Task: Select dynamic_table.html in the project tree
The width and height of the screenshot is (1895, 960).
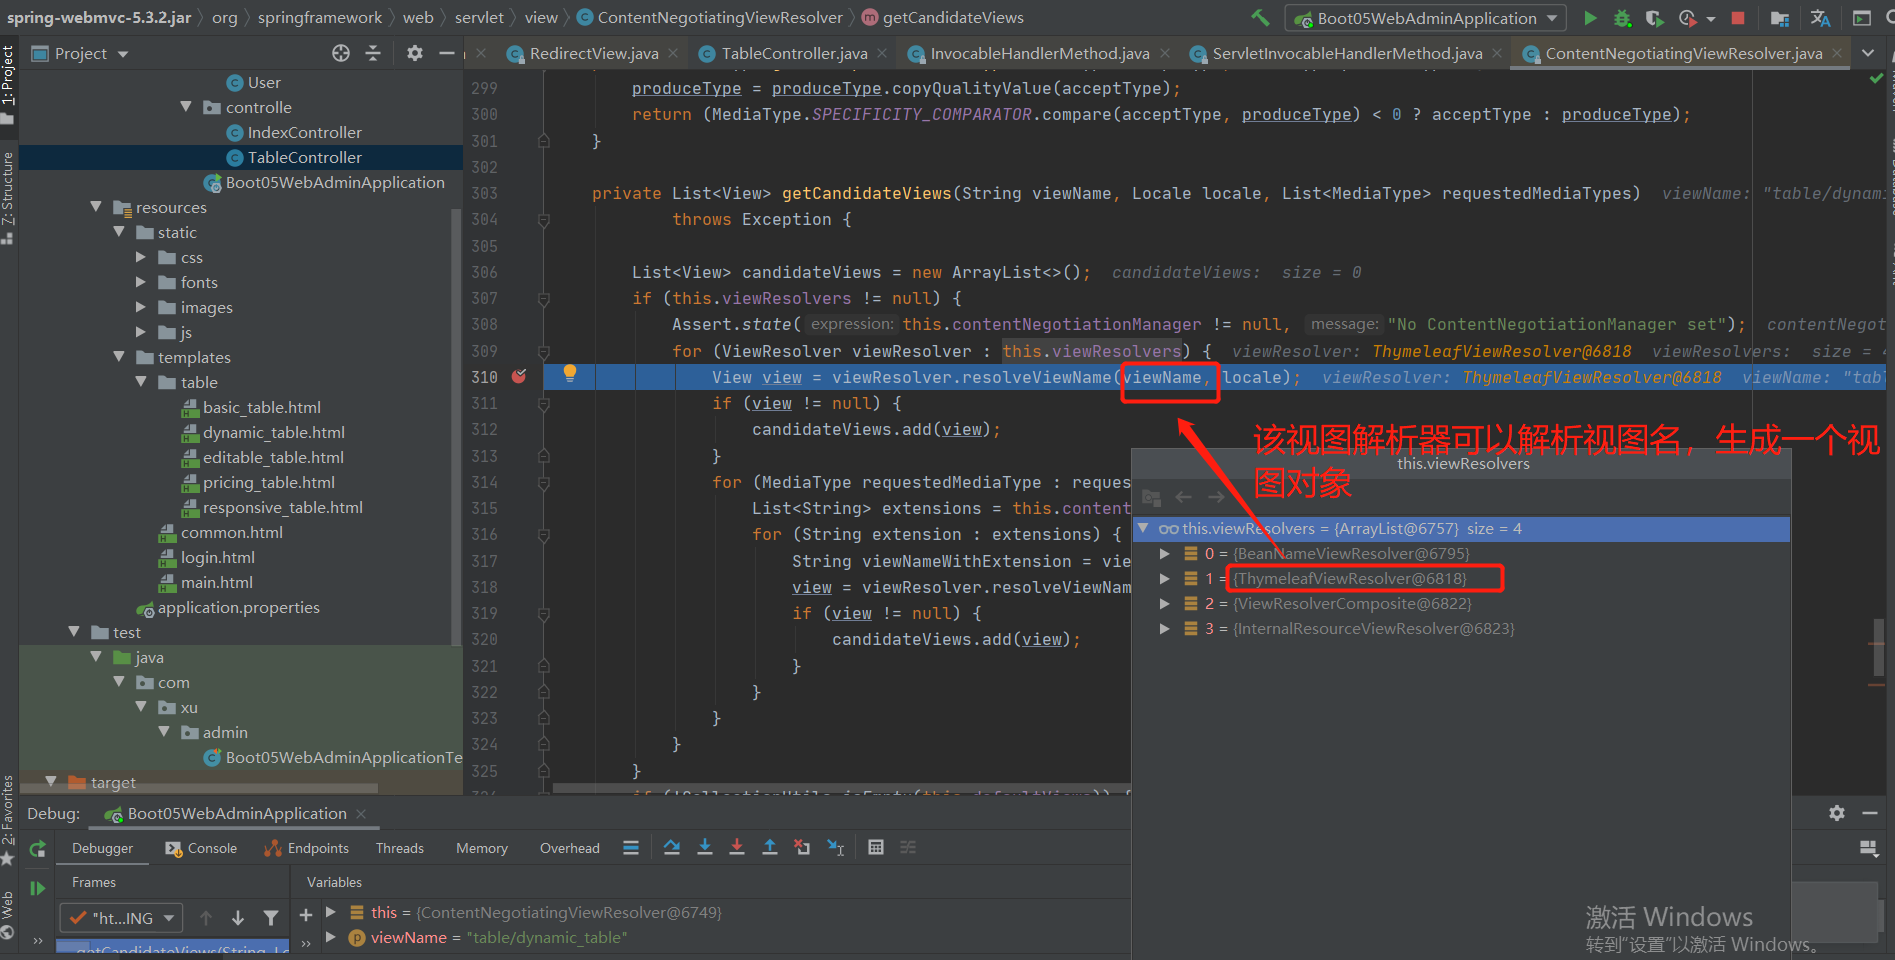Action: click(x=274, y=432)
